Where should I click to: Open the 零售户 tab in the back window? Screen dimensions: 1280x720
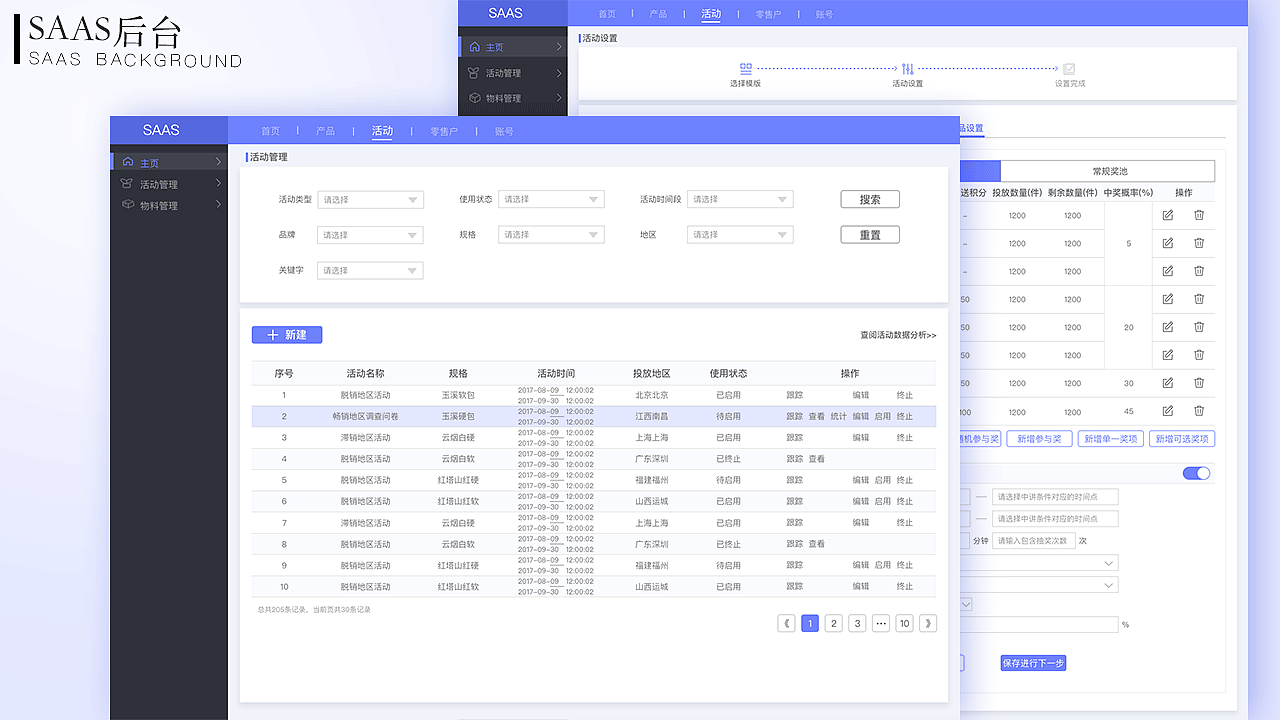pyautogui.click(x=768, y=14)
